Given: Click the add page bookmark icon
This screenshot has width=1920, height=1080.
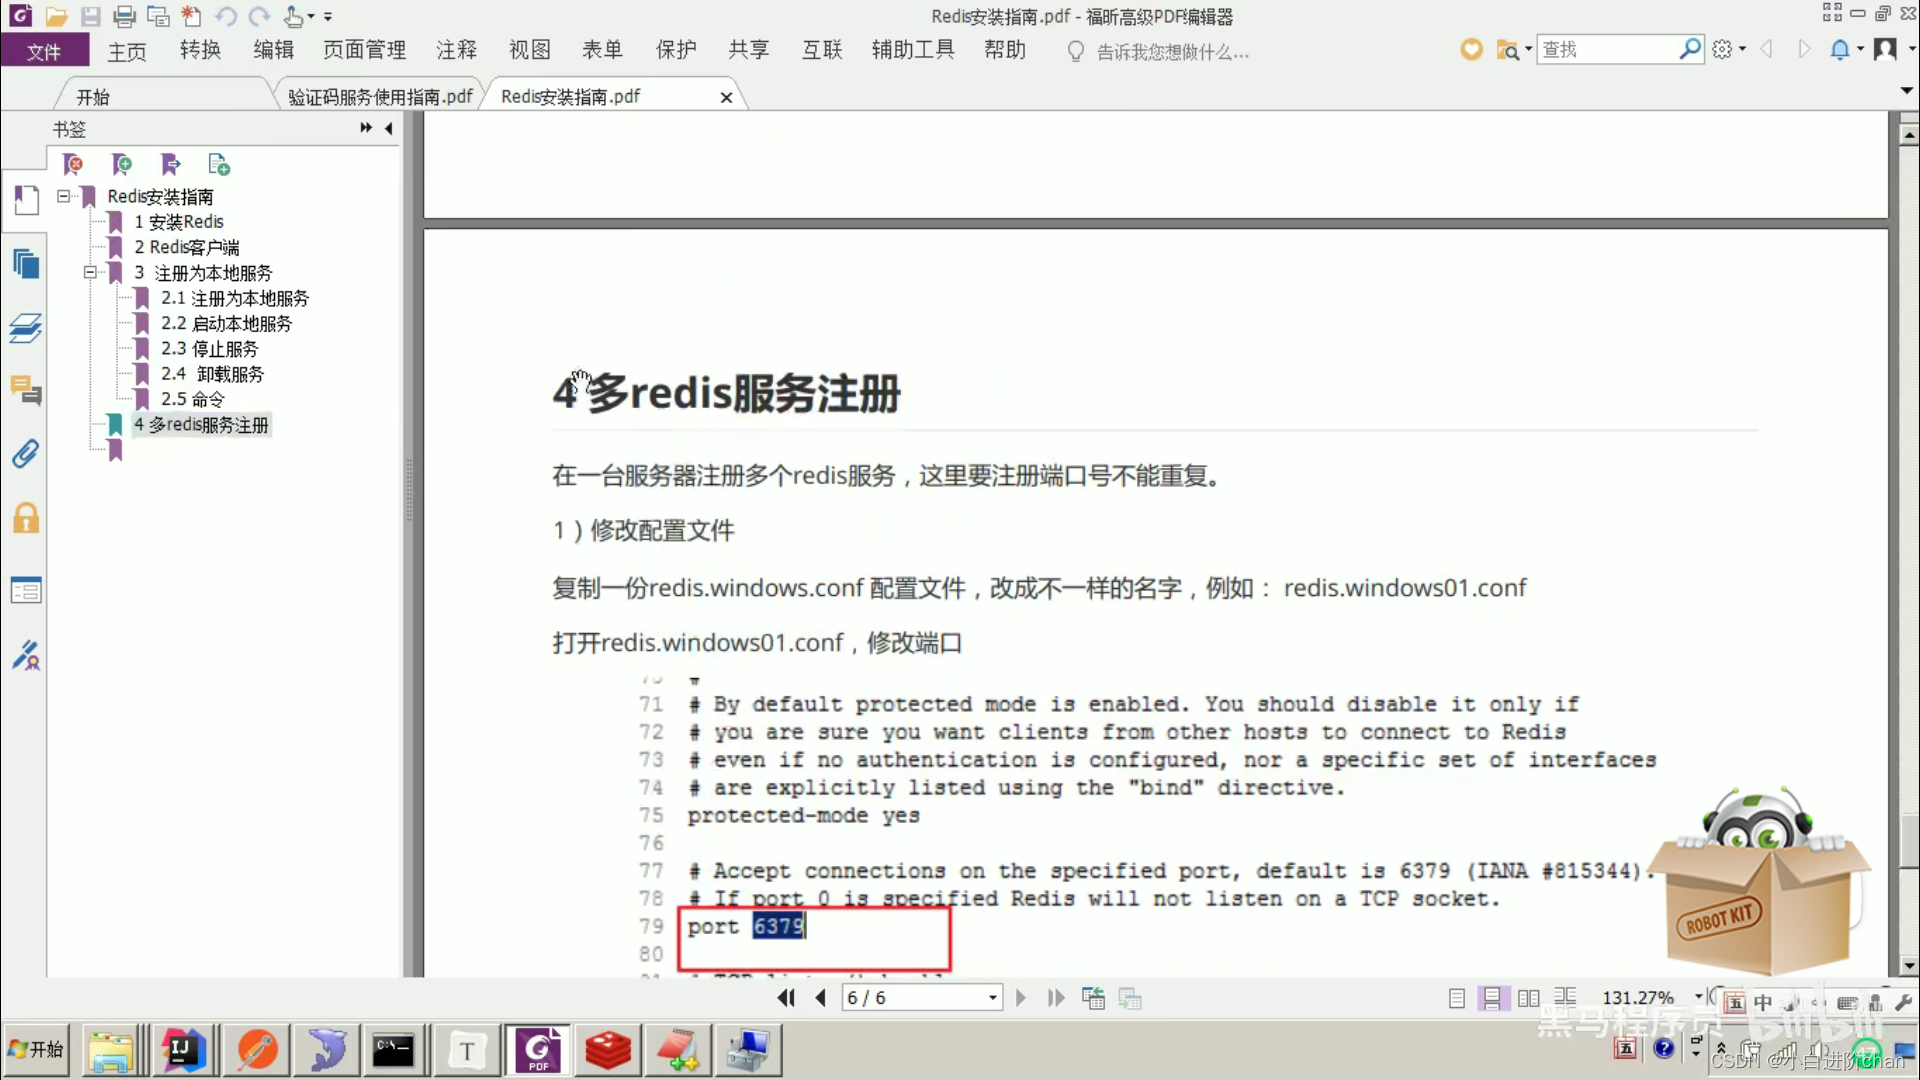Looking at the screenshot, I should point(219,164).
